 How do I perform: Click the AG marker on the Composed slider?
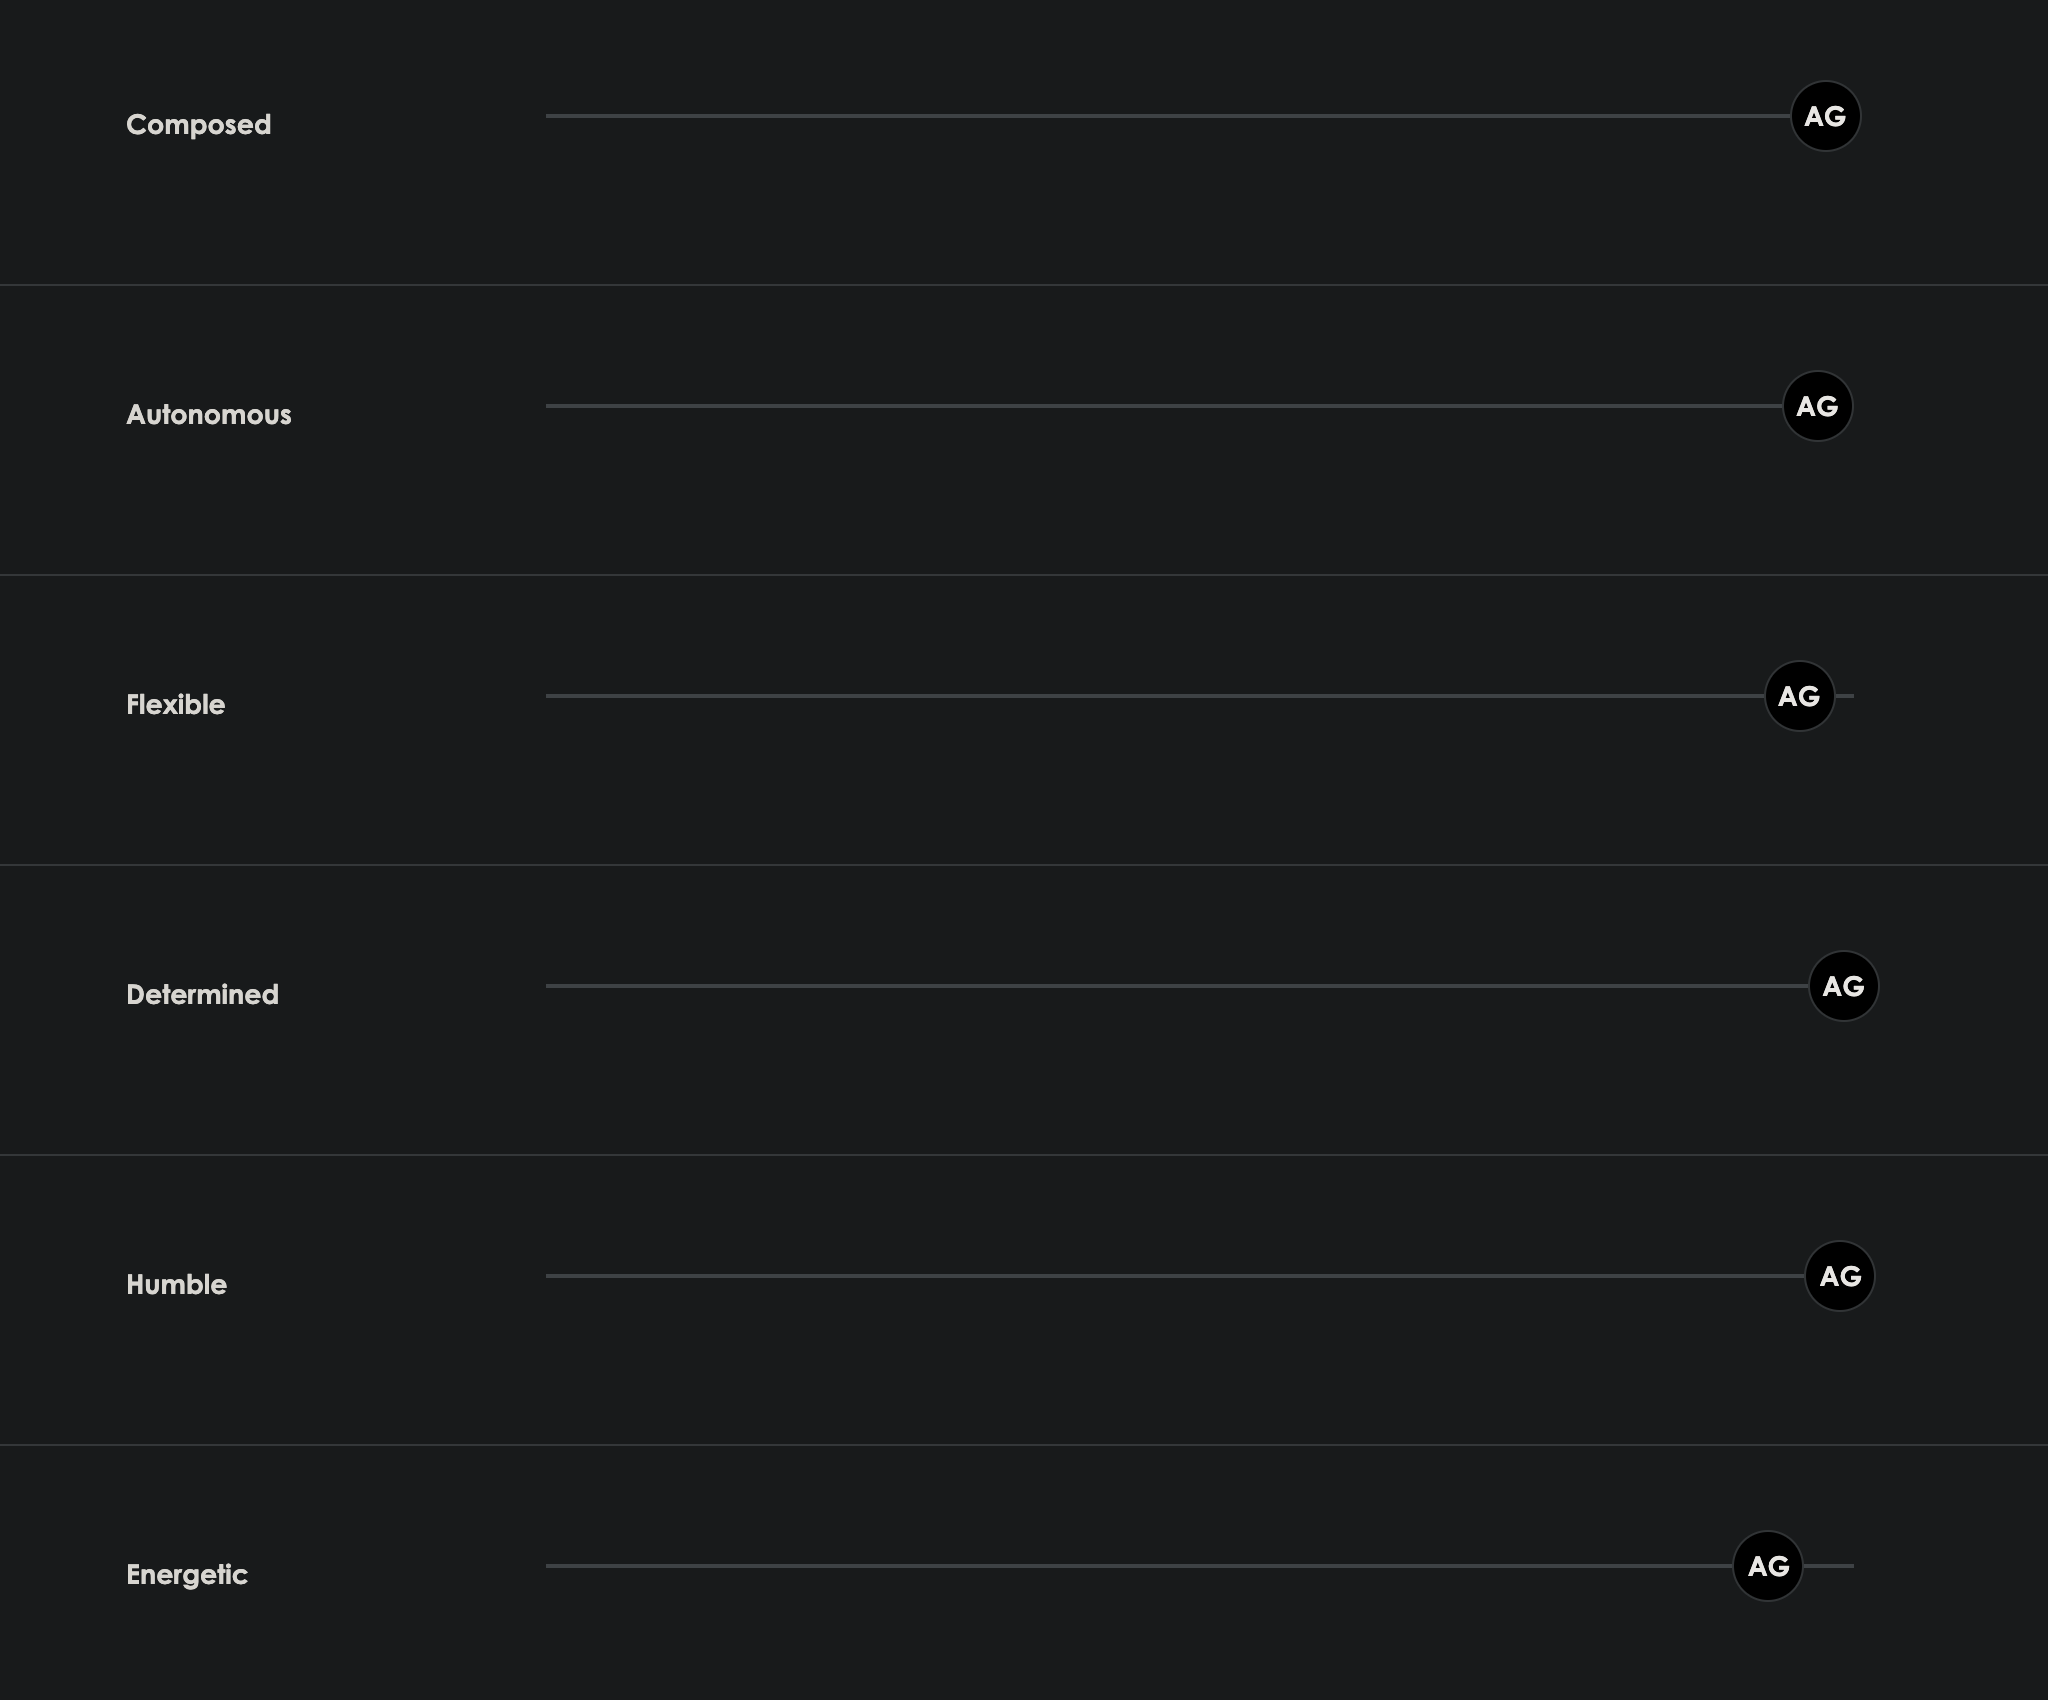[1825, 116]
